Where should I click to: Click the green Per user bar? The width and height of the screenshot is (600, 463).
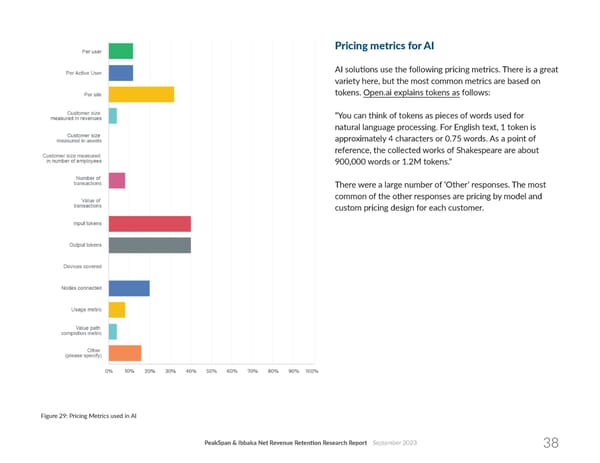click(120, 51)
